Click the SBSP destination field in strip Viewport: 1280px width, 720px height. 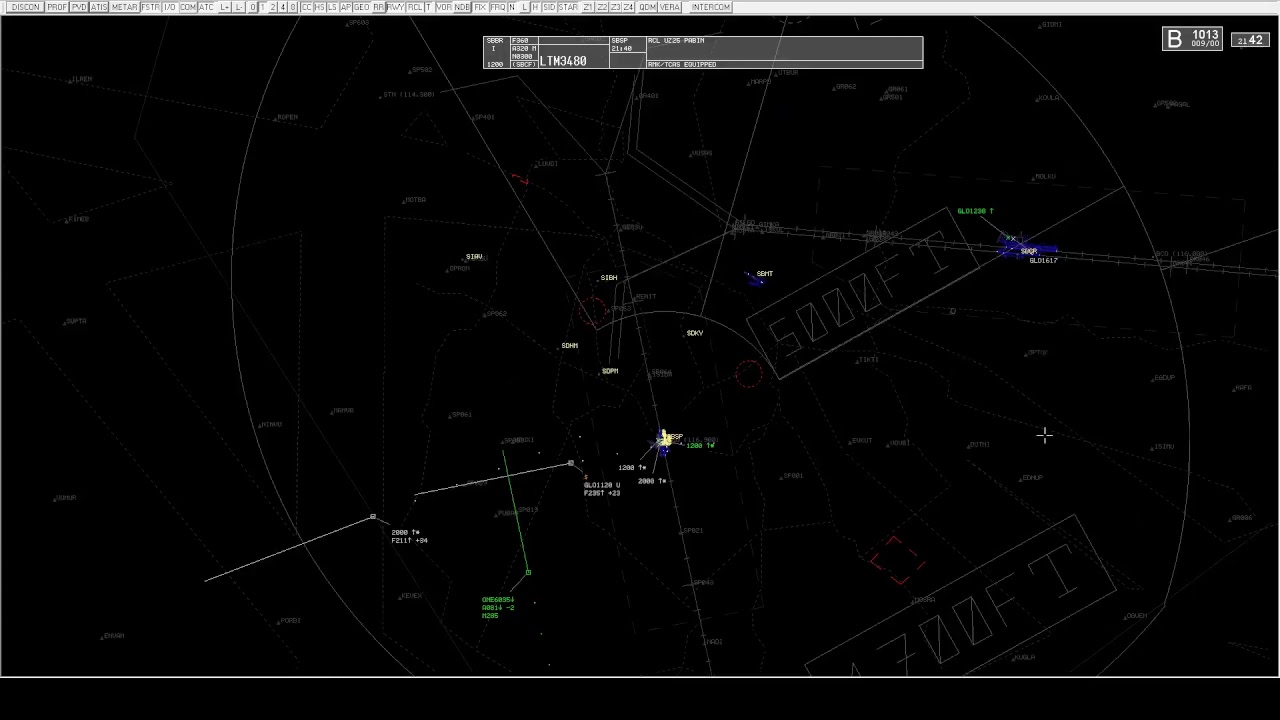point(618,41)
